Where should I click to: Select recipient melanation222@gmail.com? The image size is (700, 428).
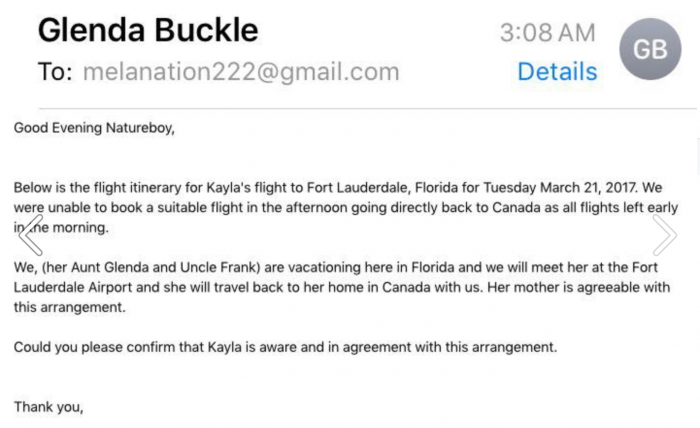pos(241,72)
